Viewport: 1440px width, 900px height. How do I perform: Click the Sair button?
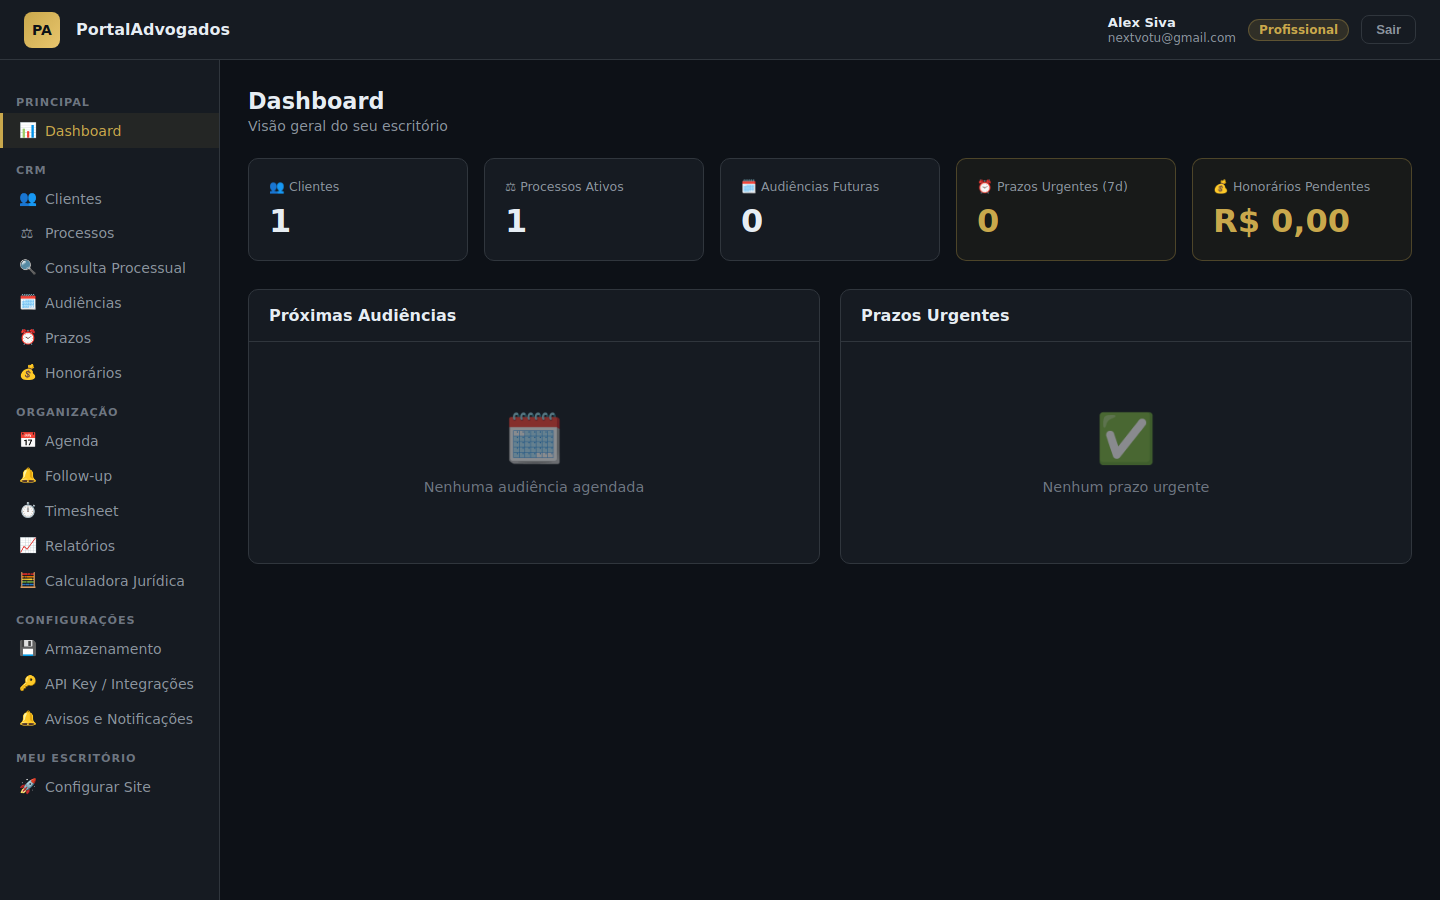(1388, 29)
